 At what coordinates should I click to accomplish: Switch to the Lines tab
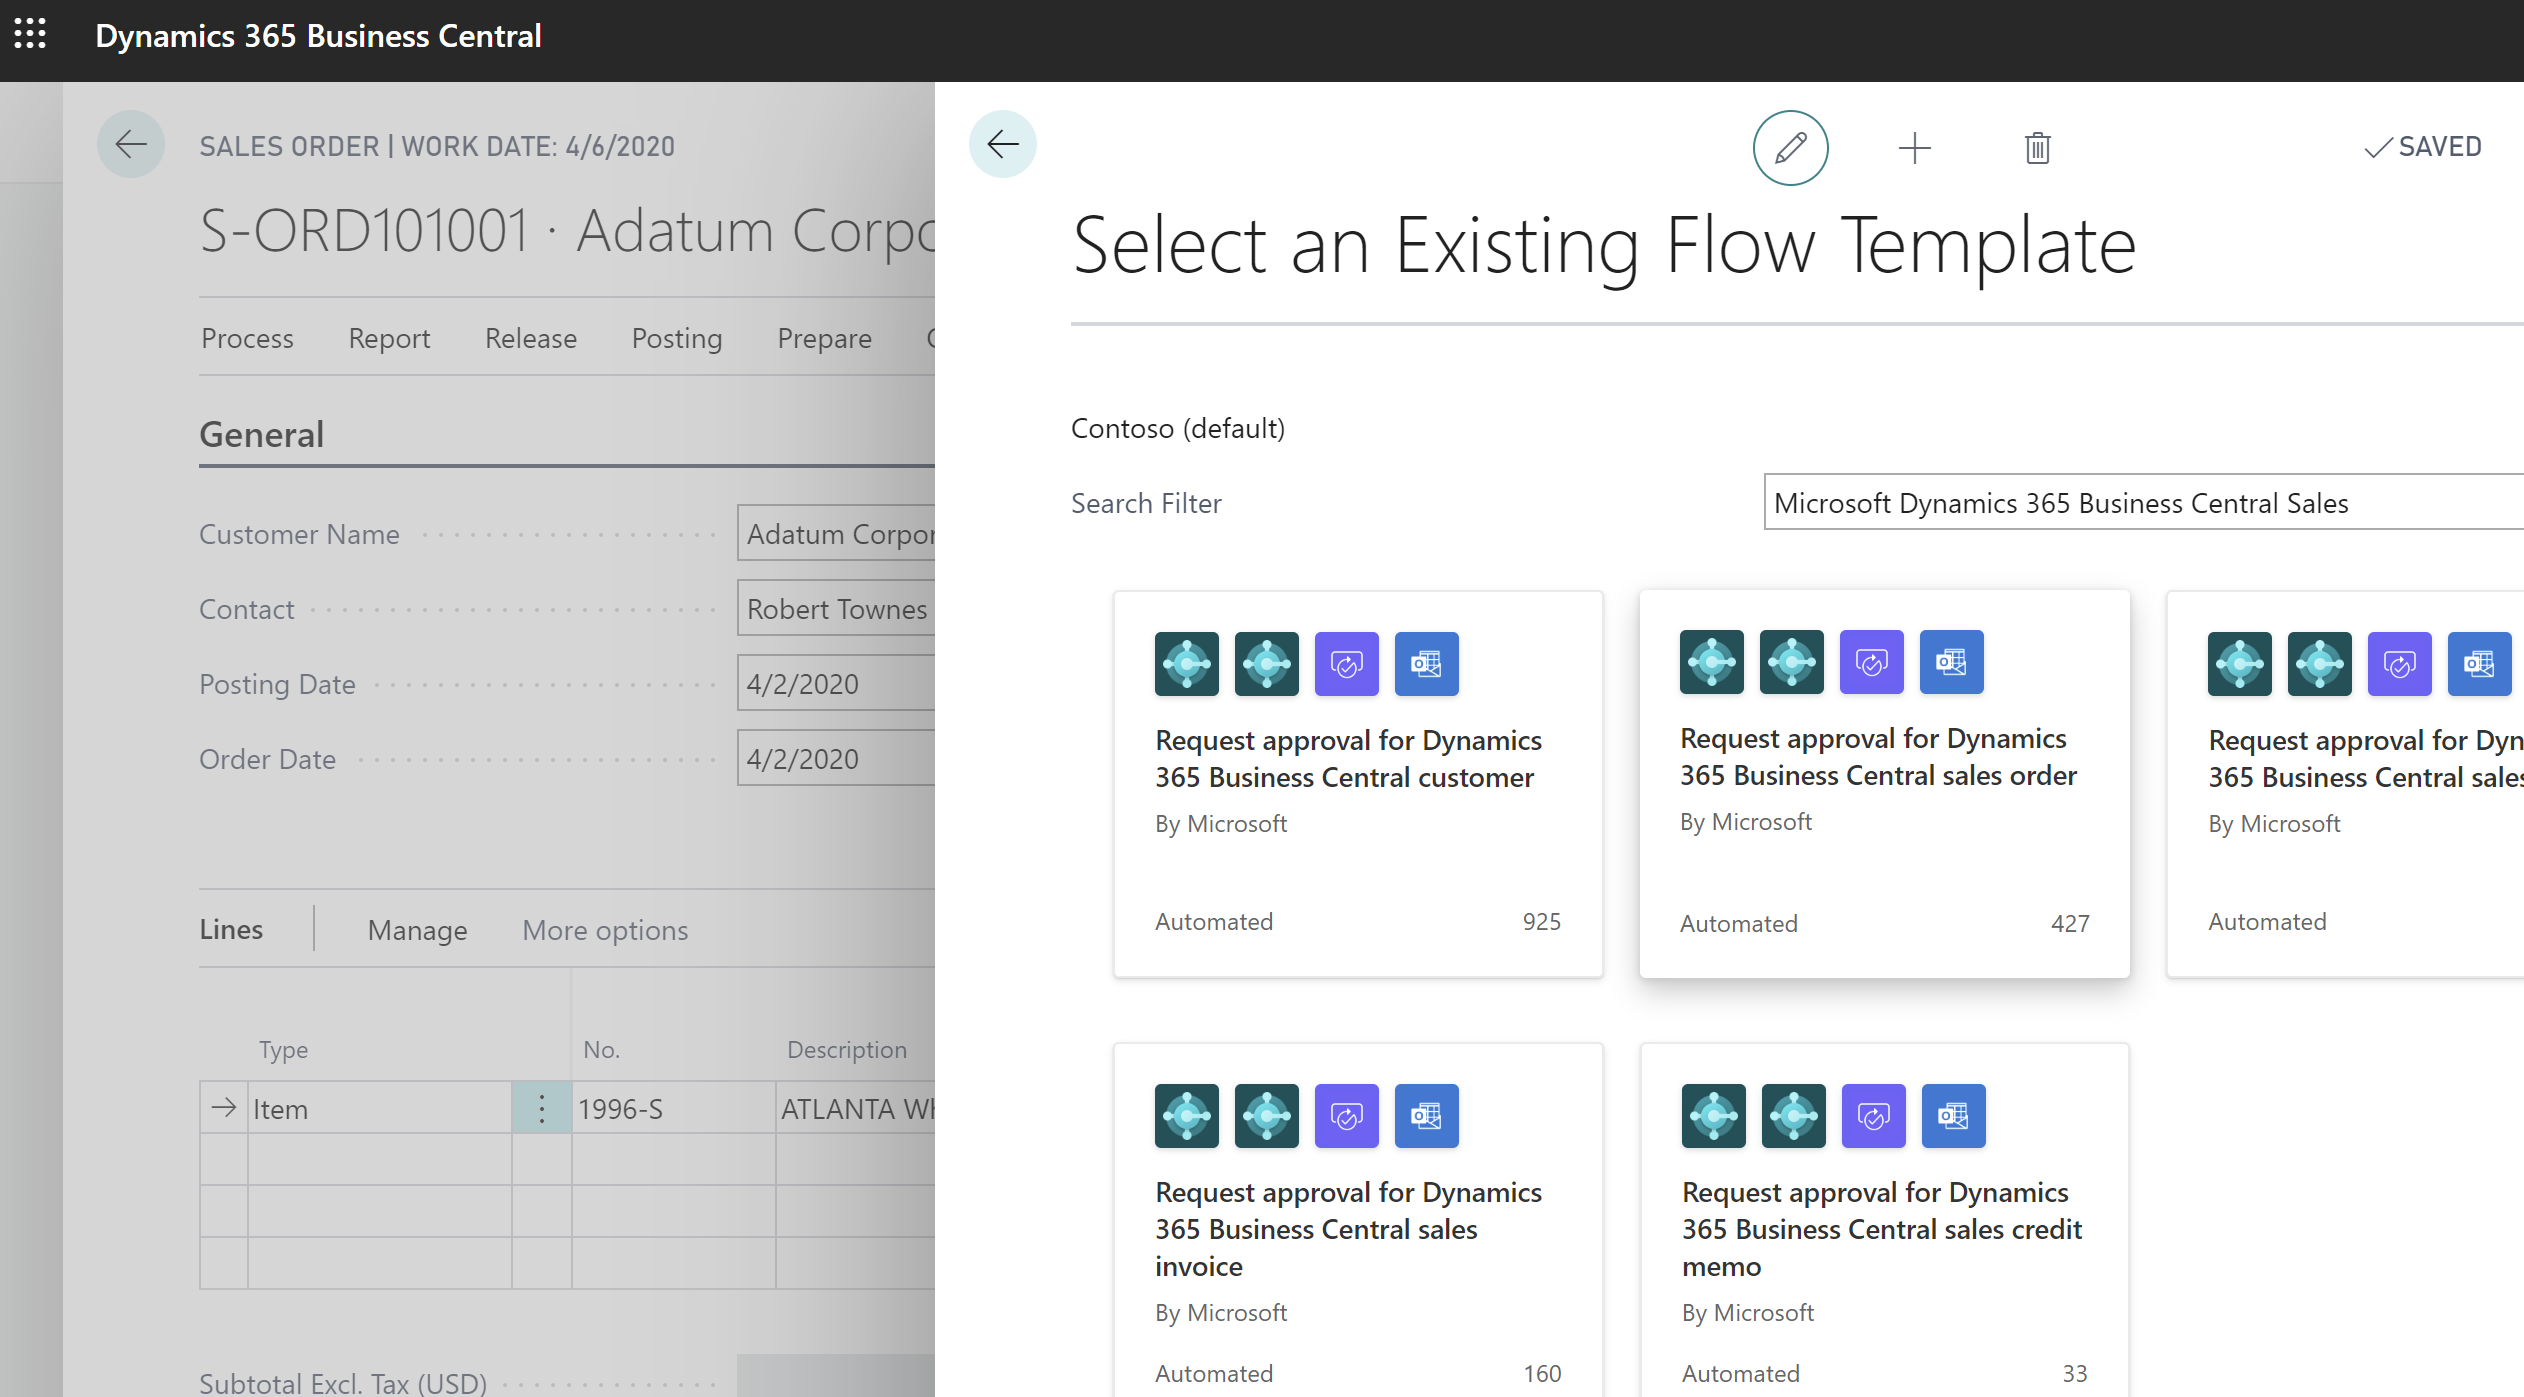[230, 929]
